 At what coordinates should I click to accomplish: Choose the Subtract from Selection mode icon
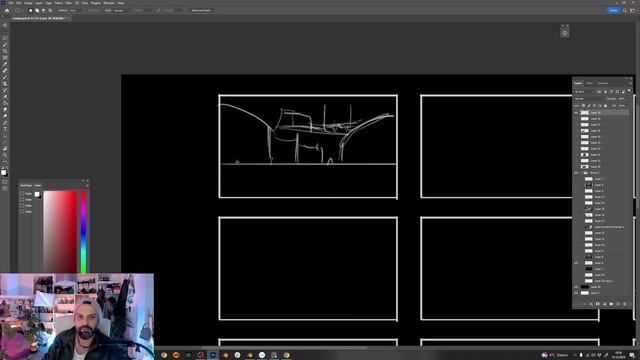click(x=44, y=10)
